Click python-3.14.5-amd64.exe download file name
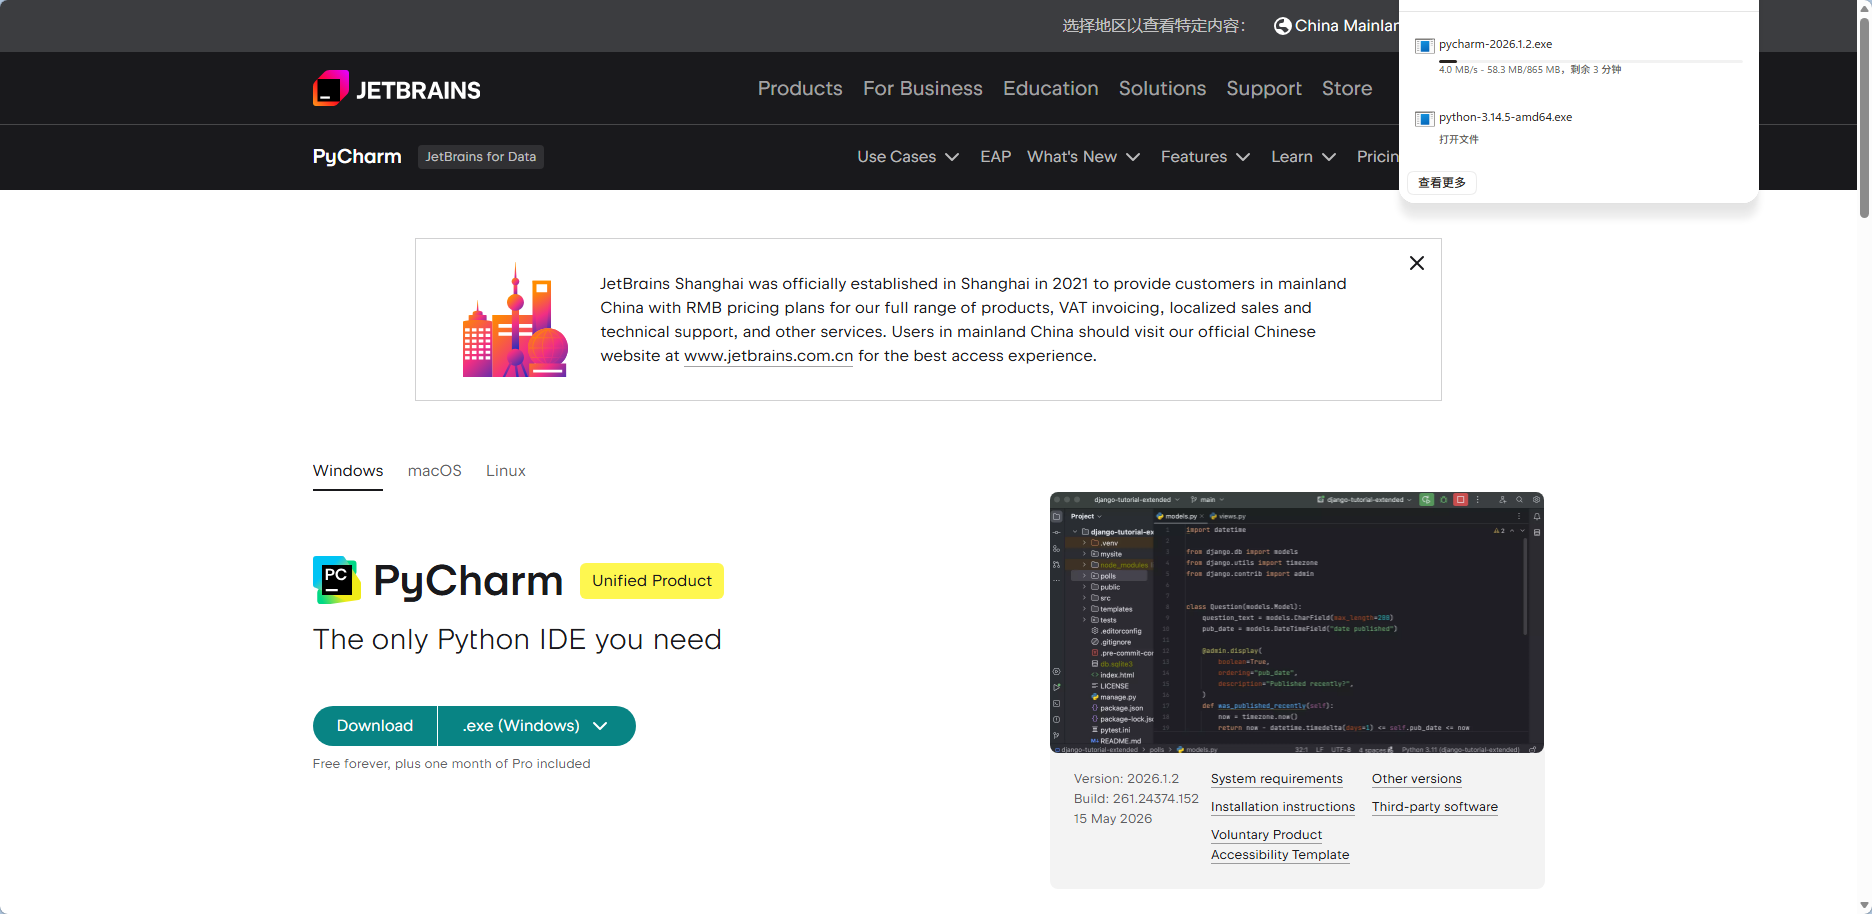1872x914 pixels. pyautogui.click(x=1506, y=118)
